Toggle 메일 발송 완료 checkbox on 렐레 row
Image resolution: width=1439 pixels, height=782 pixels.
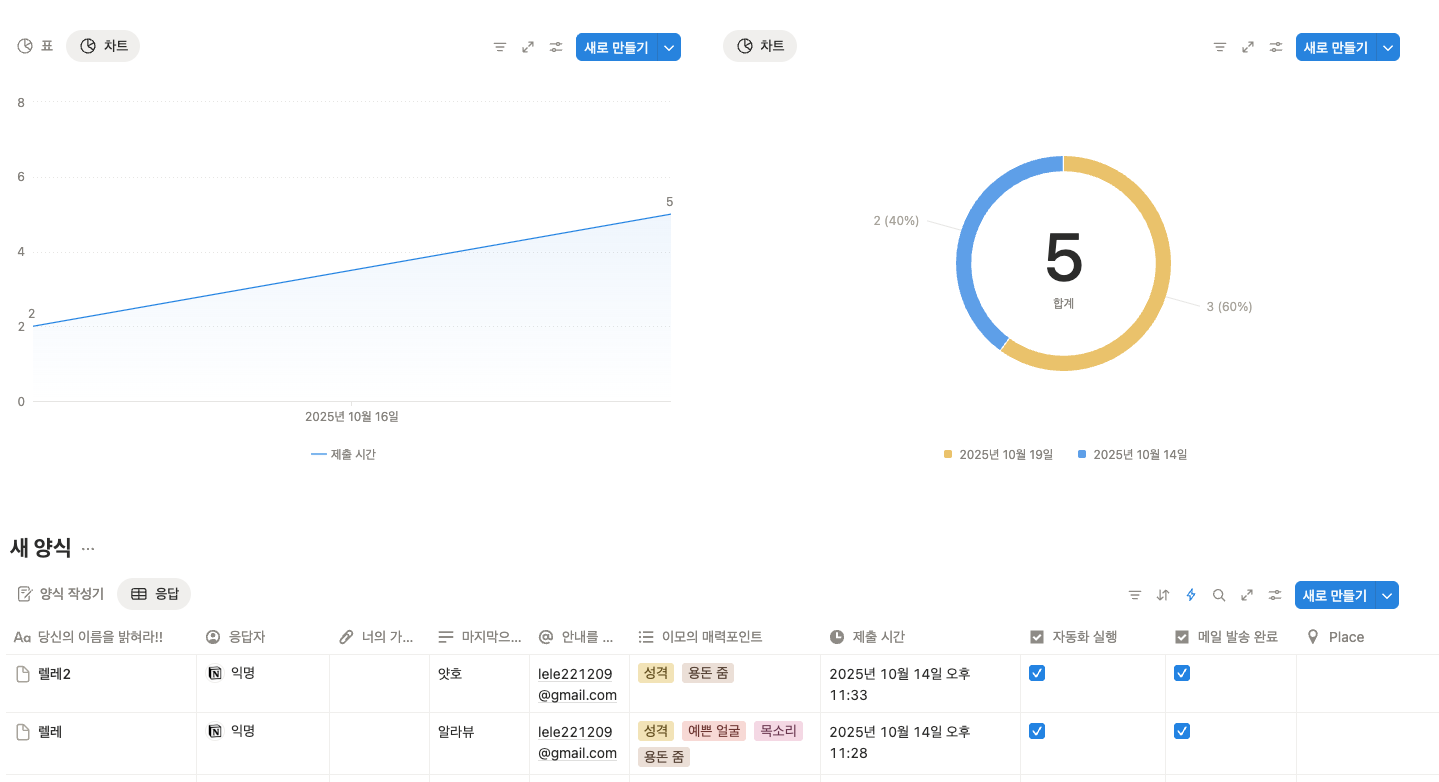(1181, 731)
